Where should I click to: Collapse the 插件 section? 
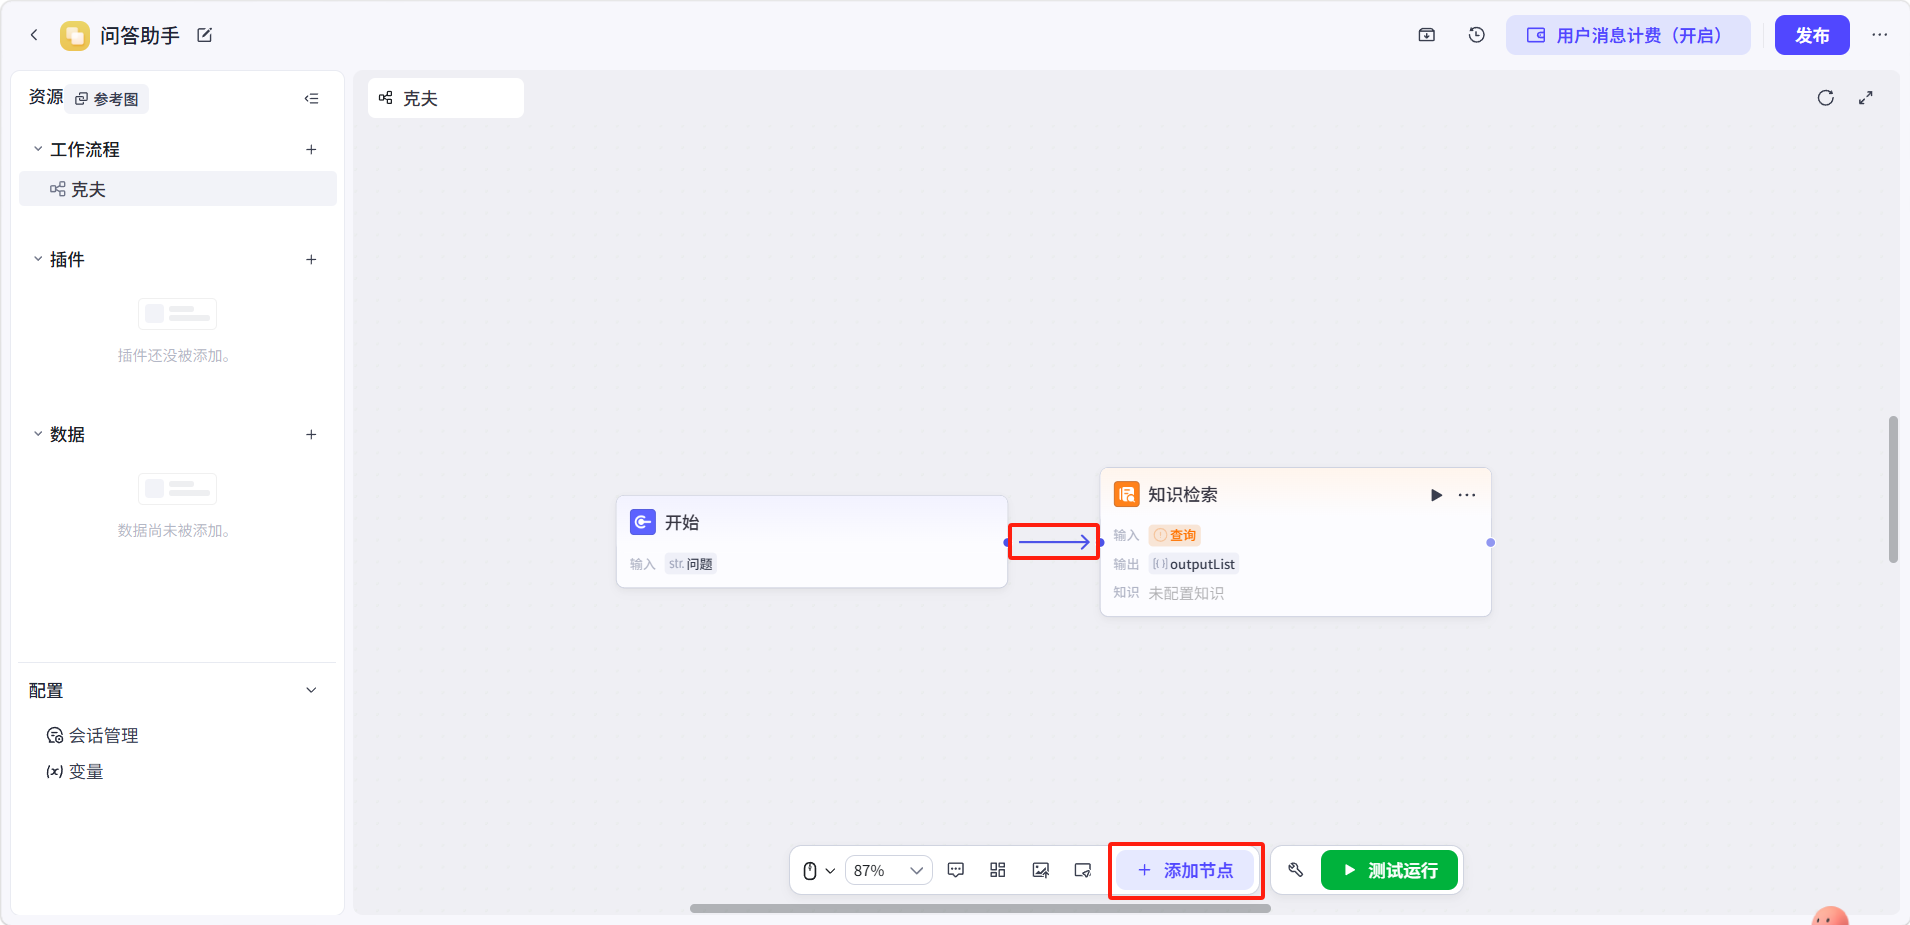pos(38,259)
